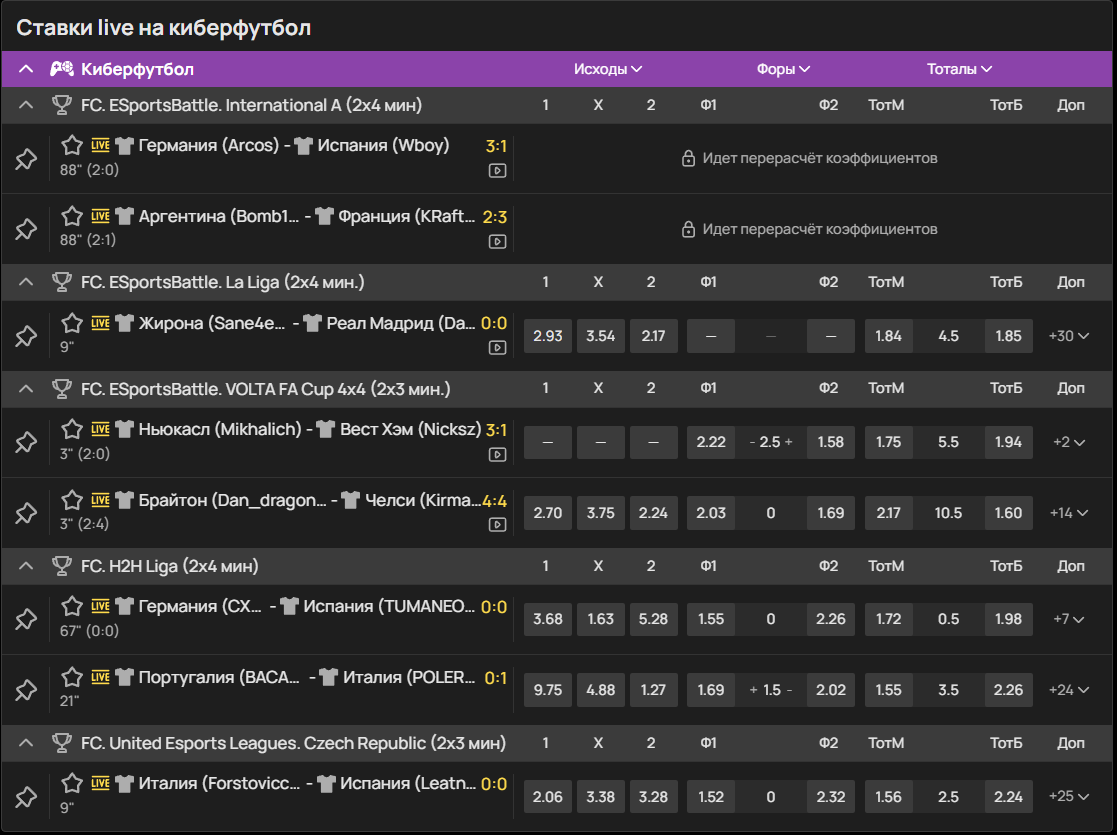This screenshot has height=835, width=1117.
Task: Collapse the La Liga (2x4 мин.) league group
Action: [x=27, y=282]
